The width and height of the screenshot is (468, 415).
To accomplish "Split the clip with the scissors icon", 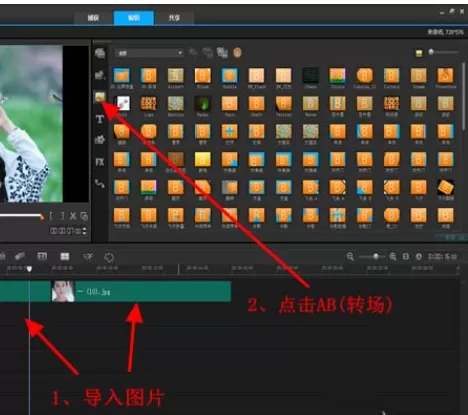I will click(x=73, y=216).
